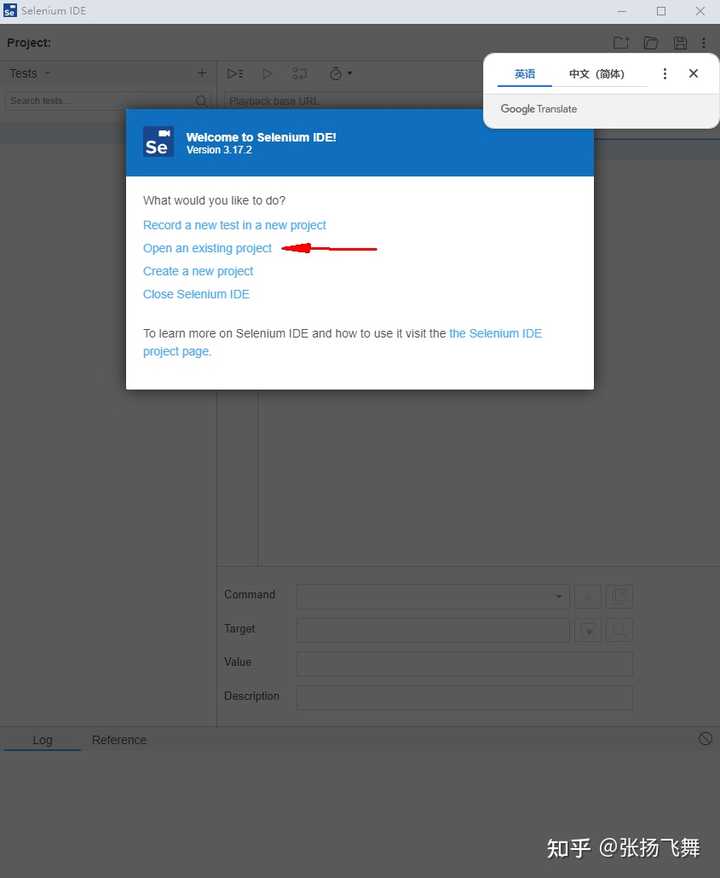
Task: Switch to the Log tab
Action: [x=43, y=740]
